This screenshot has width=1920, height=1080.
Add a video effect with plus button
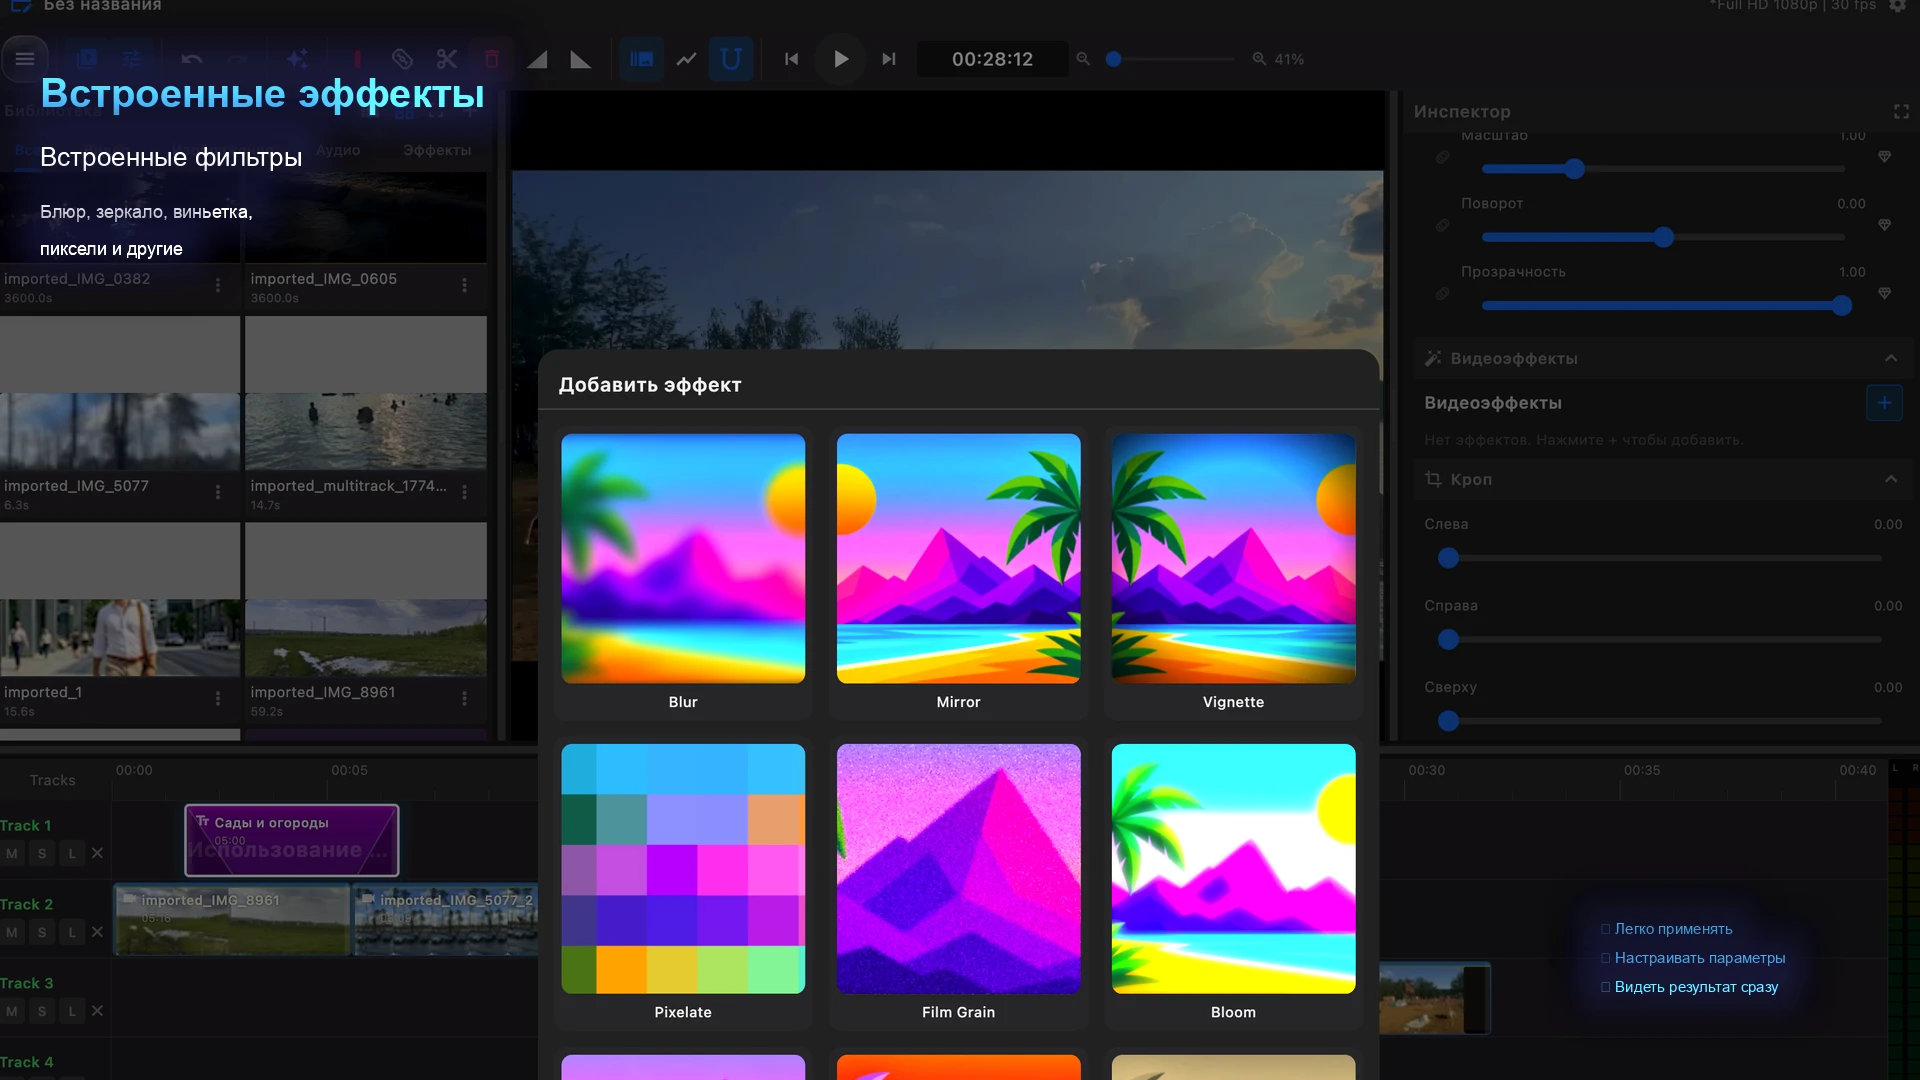click(1884, 403)
